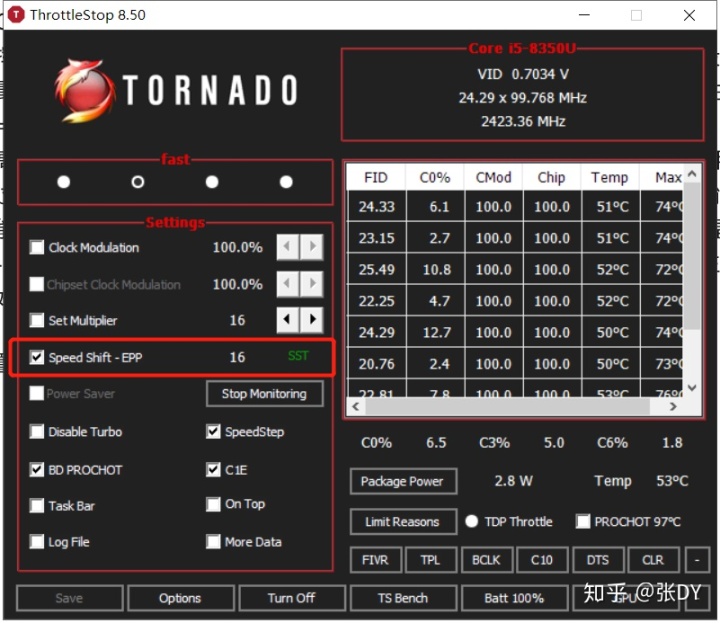This screenshot has height=623, width=720.
Task: Select the second profile radio button
Action: [138, 182]
